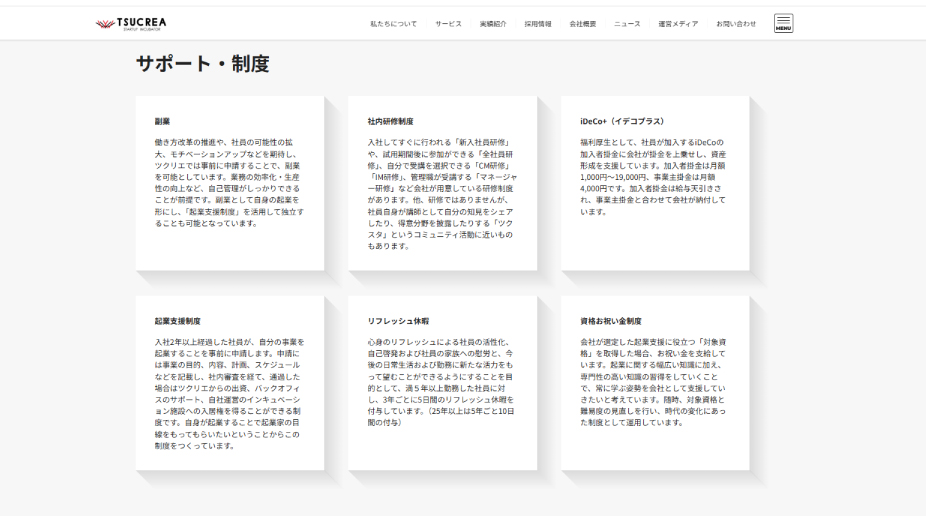This screenshot has height=516, width=926.
Task: Open the hamburger MENU icon
Action: point(783,23)
